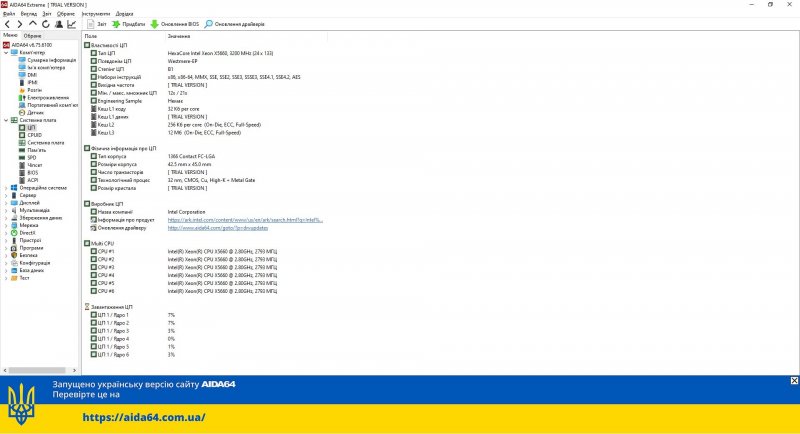
Task: Close the AIDA64 Ukrainian site banner
Action: click(794, 381)
